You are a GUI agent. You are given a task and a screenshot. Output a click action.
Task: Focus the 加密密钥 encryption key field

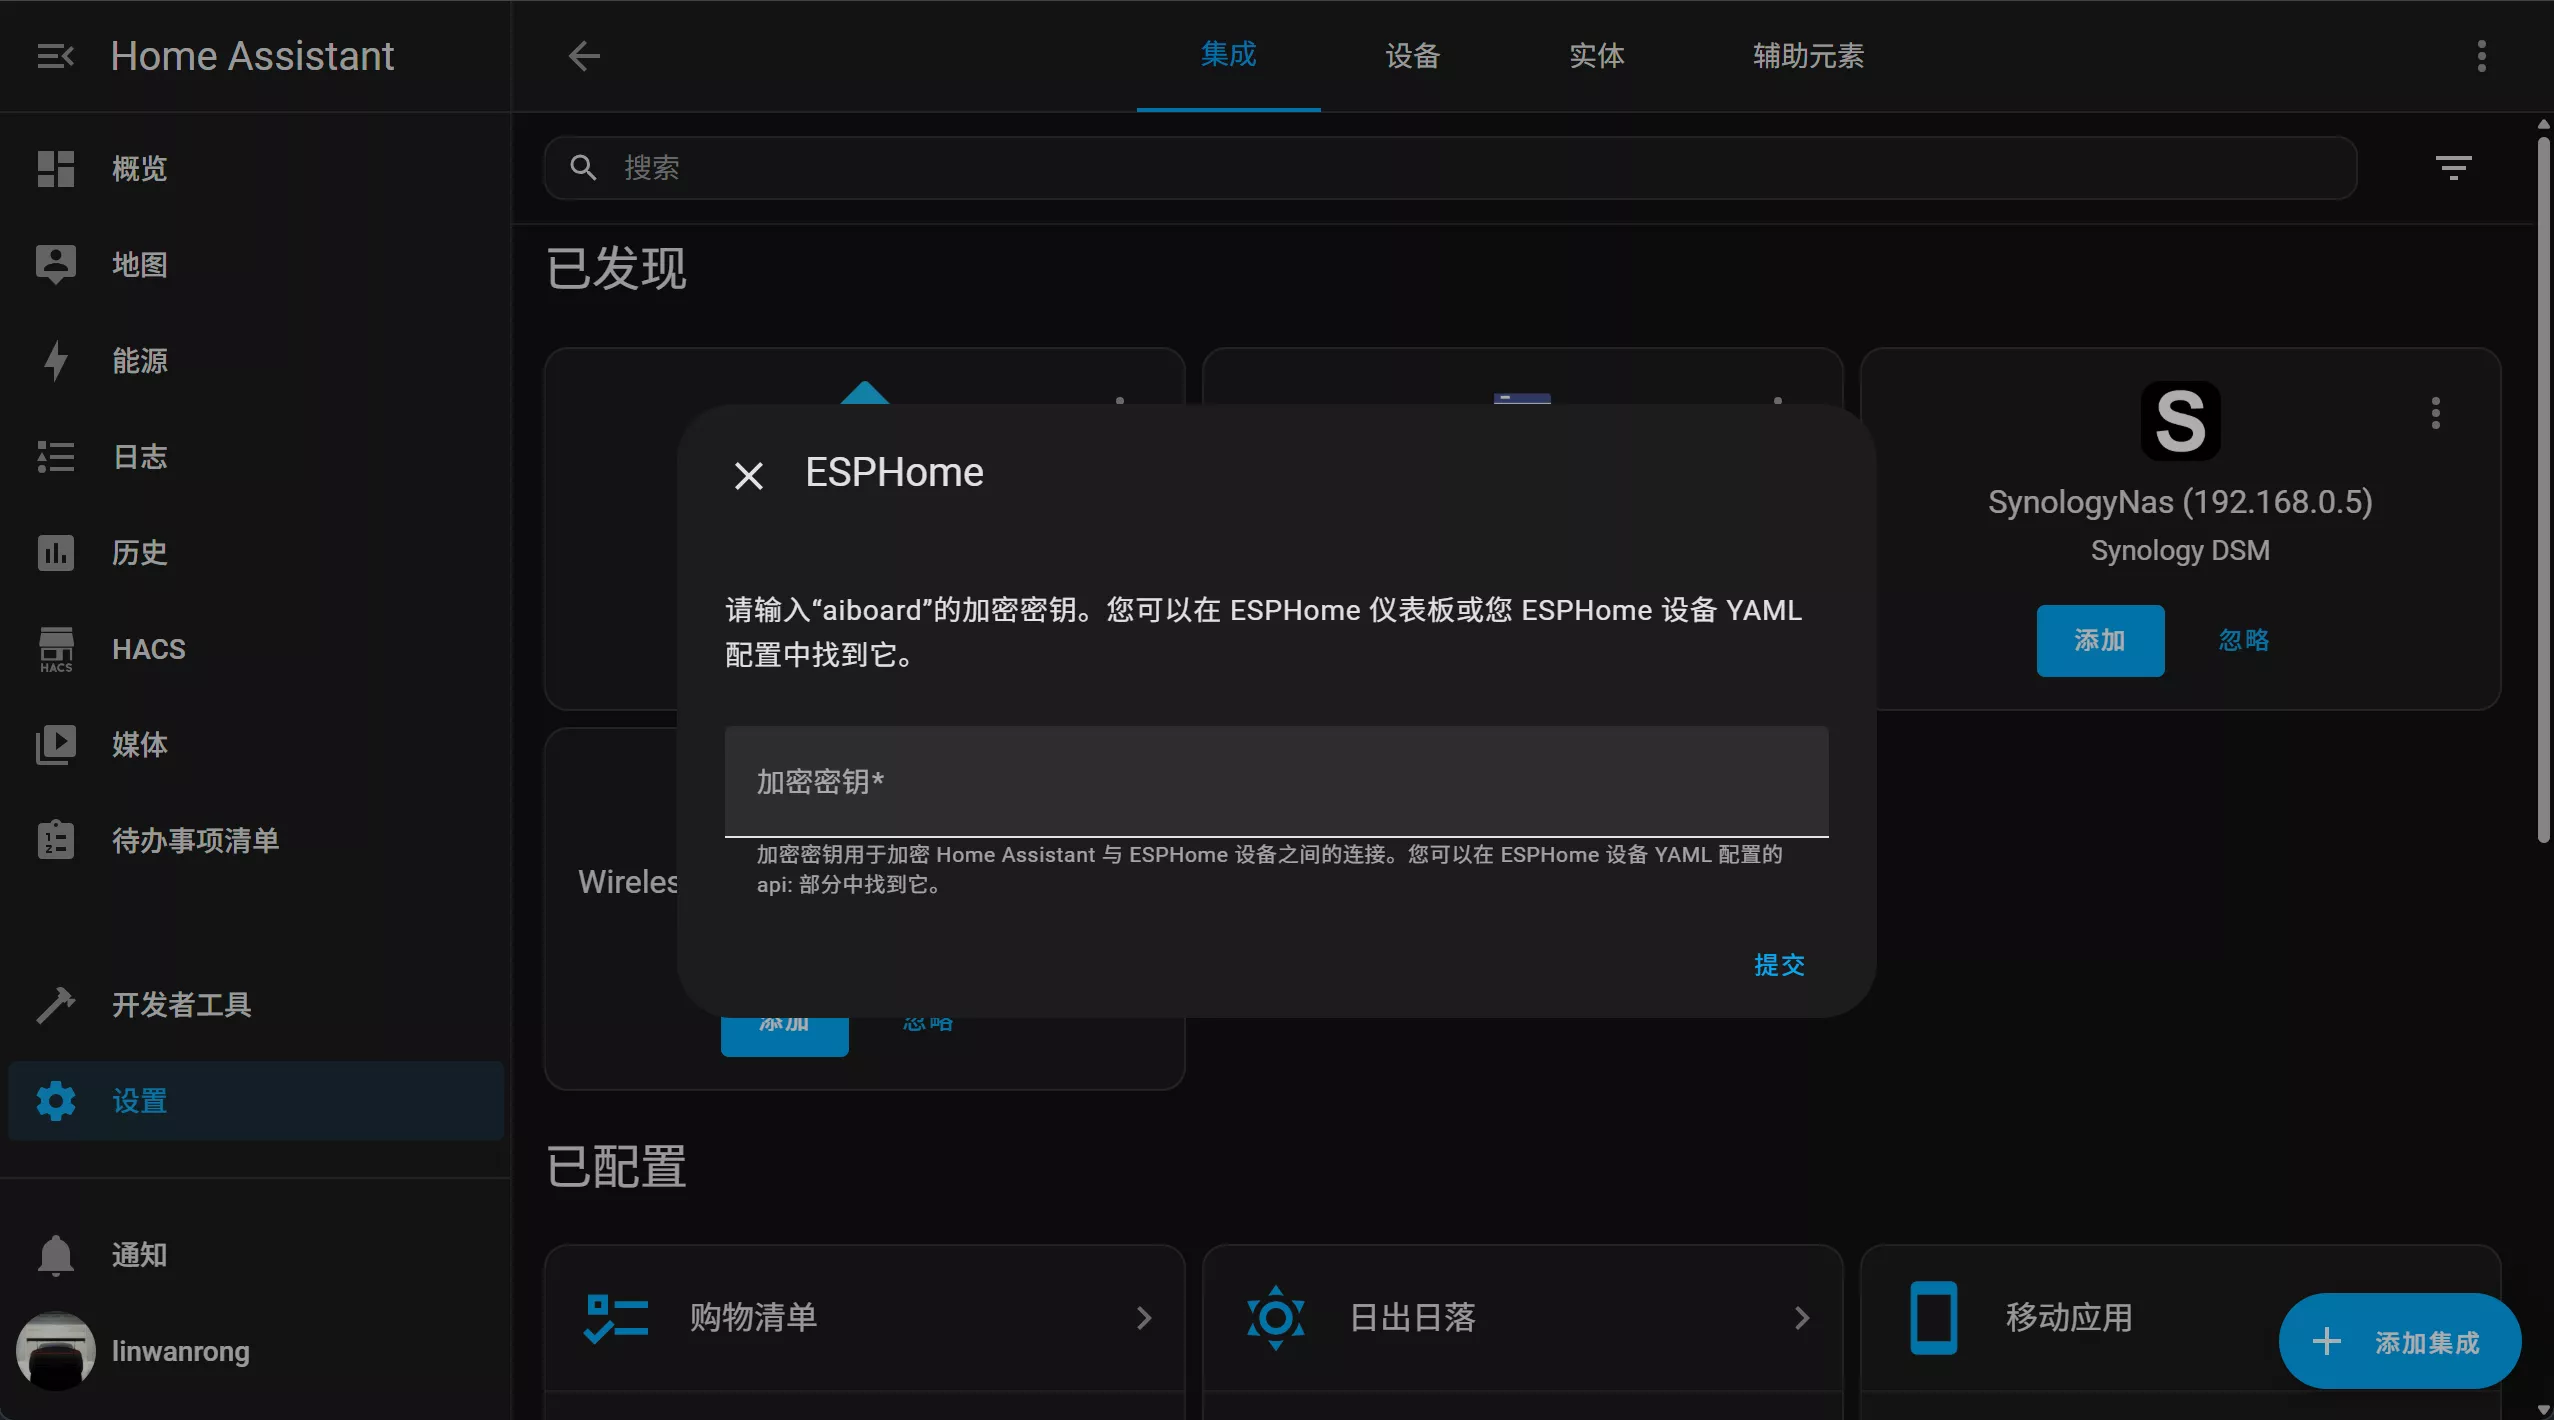pos(1276,781)
